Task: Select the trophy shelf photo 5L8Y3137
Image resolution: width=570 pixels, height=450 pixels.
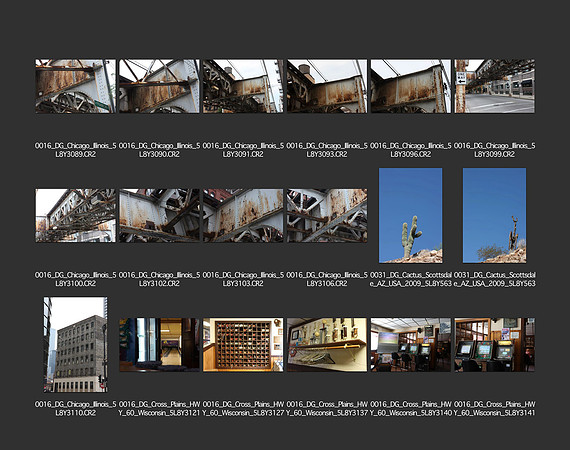Action: (327, 345)
